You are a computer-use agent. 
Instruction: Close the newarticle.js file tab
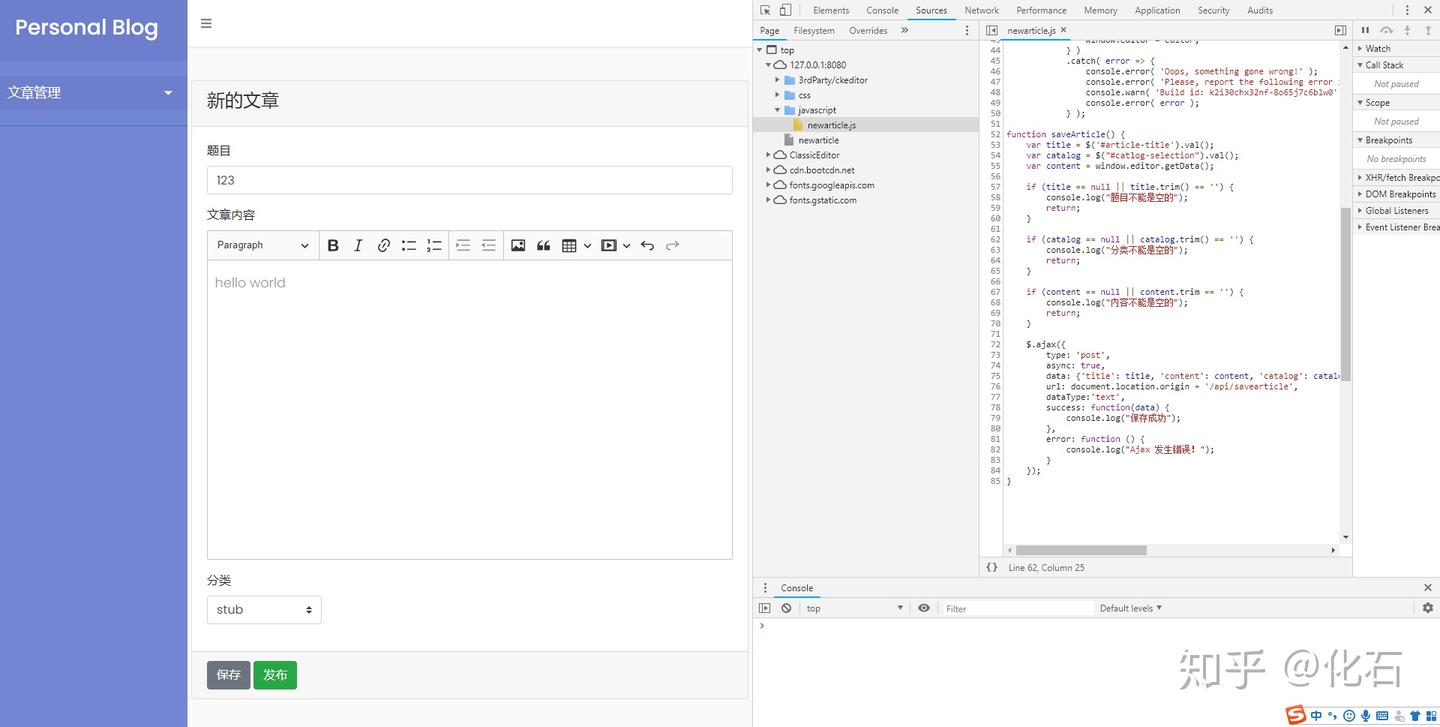tap(1063, 30)
